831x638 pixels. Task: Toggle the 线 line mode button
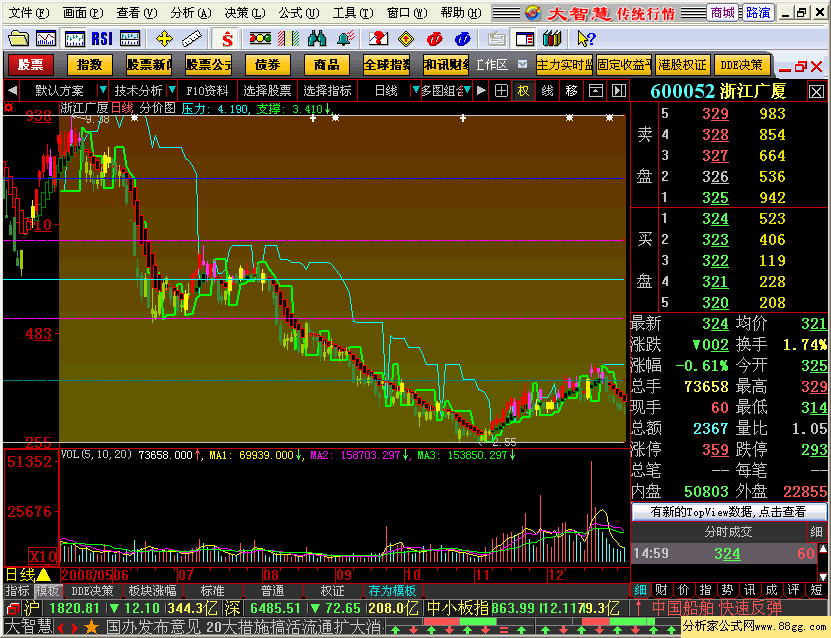coord(547,91)
